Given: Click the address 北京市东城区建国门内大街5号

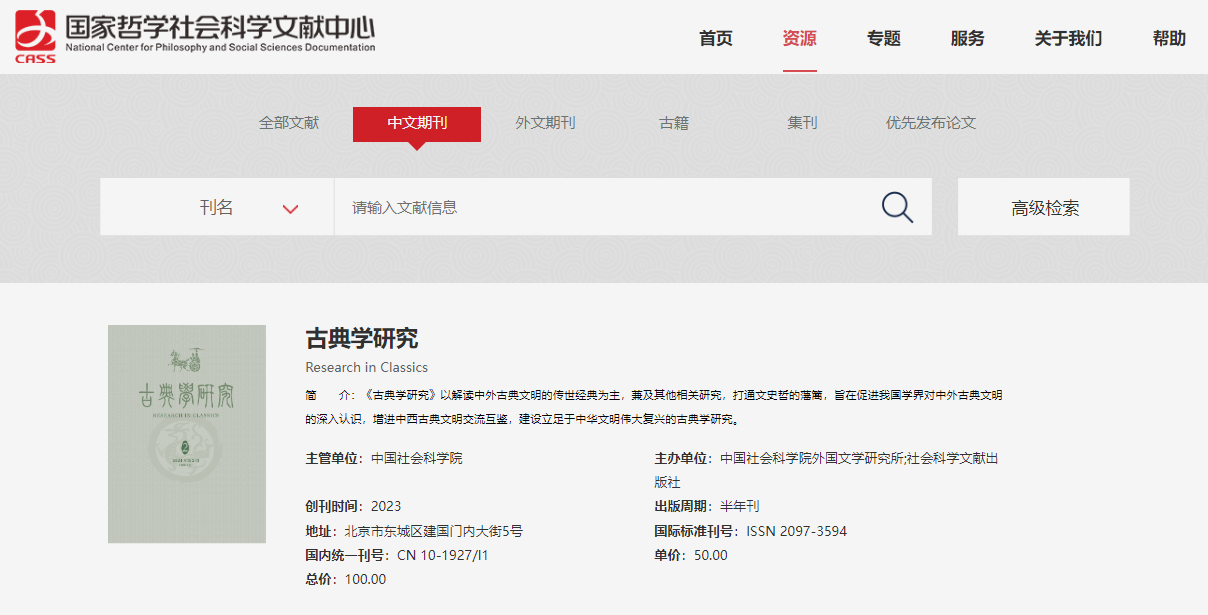Looking at the screenshot, I should (433, 531).
